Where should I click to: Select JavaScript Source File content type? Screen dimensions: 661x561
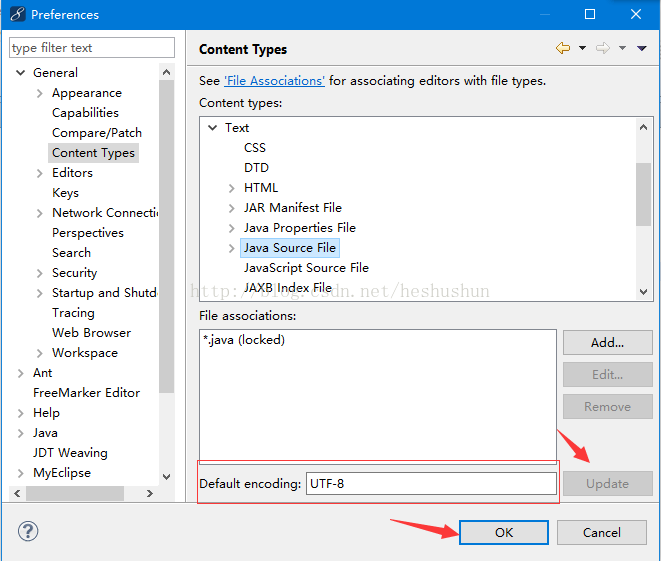[x=306, y=268]
